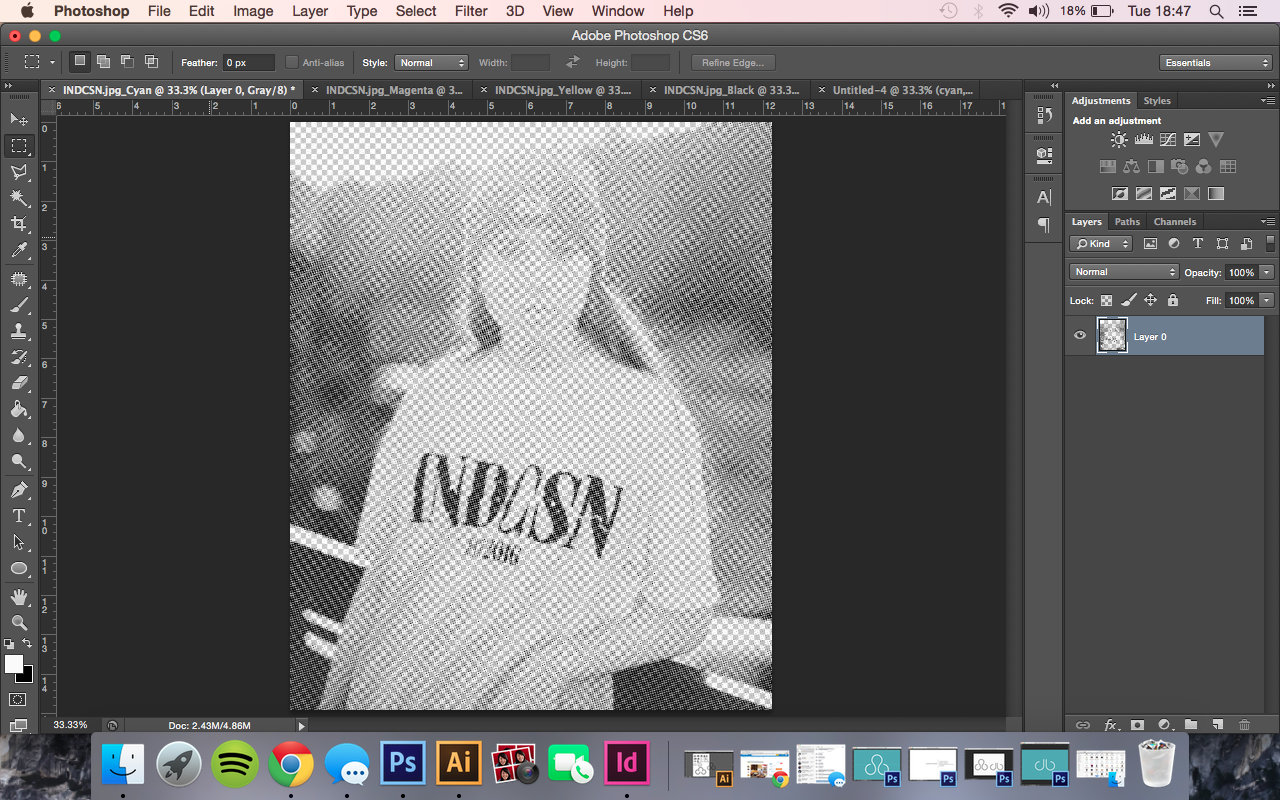Toggle lock transparent pixels
Screen dimensions: 1280x800
coord(1106,300)
